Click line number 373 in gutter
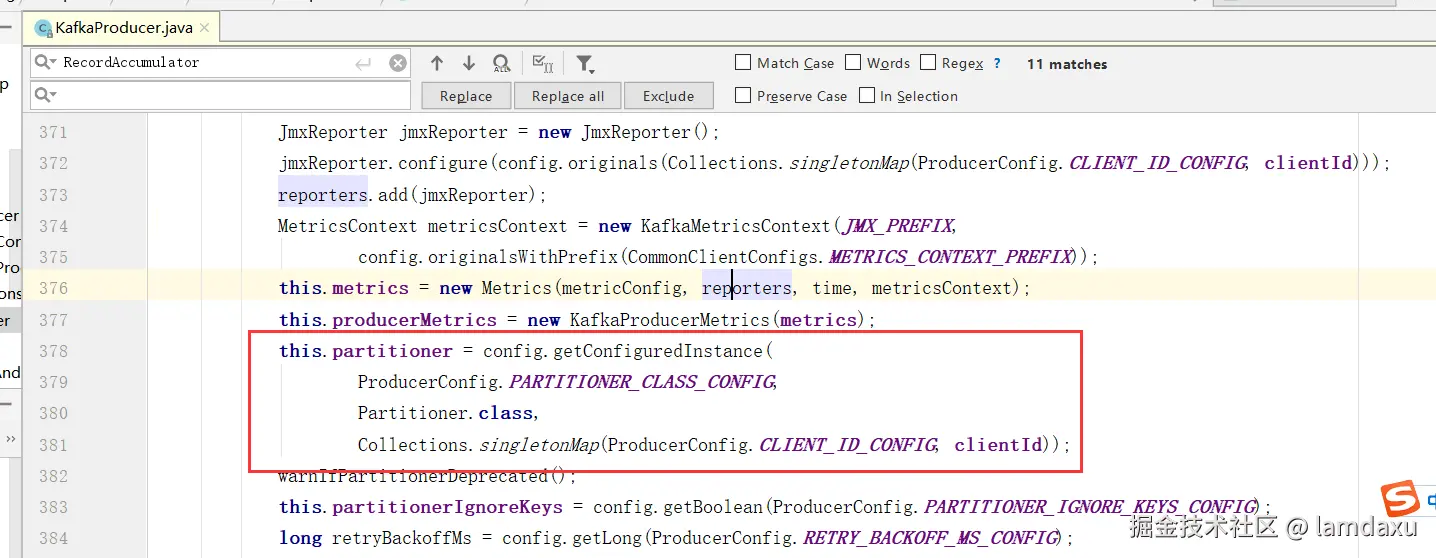The height and width of the screenshot is (558, 1436). coord(53,195)
